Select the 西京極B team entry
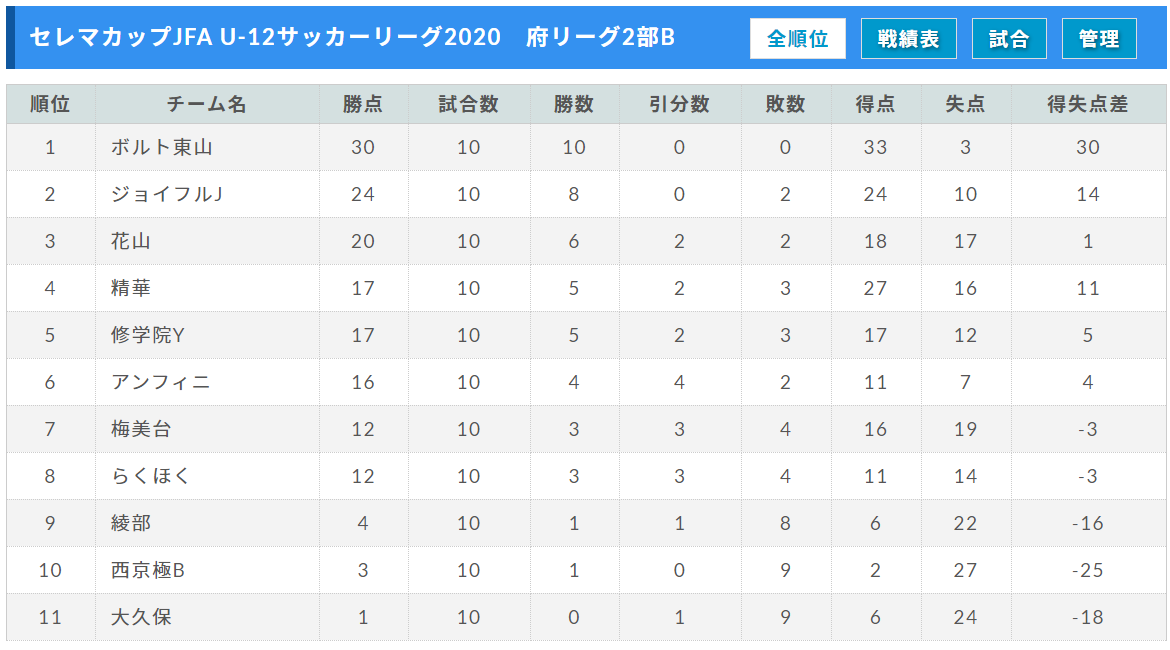The height and width of the screenshot is (650, 1170). click(148, 571)
